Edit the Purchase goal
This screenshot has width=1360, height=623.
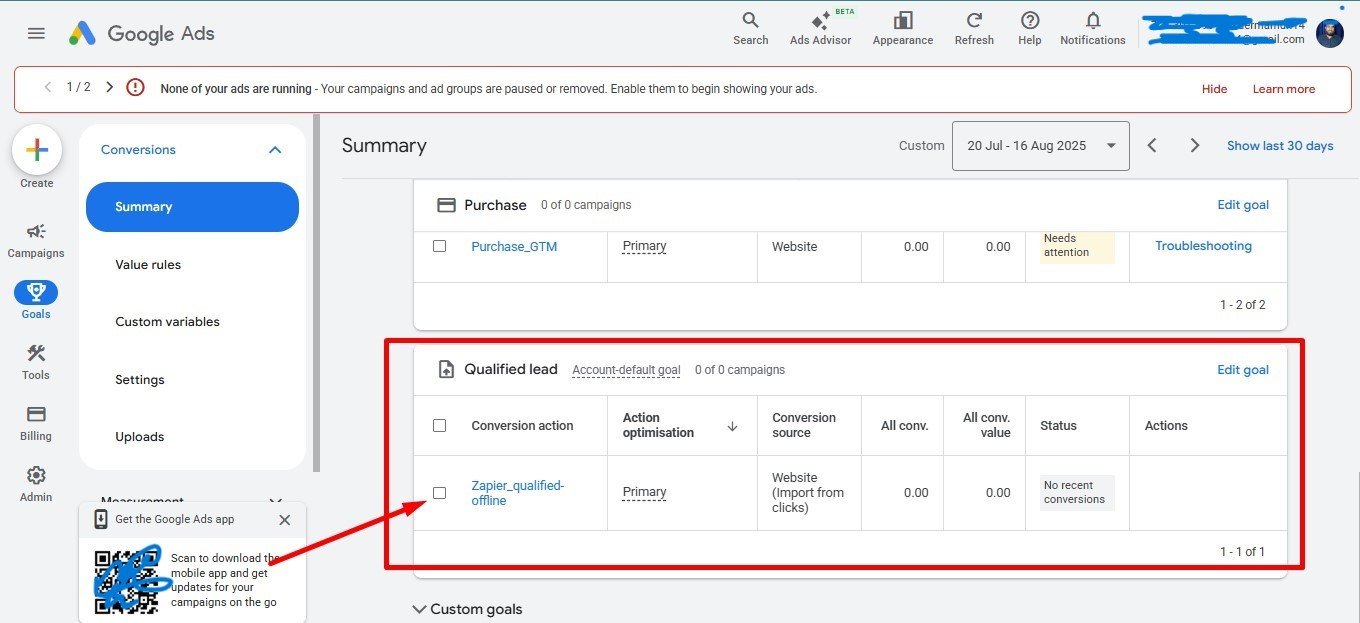coord(1243,205)
